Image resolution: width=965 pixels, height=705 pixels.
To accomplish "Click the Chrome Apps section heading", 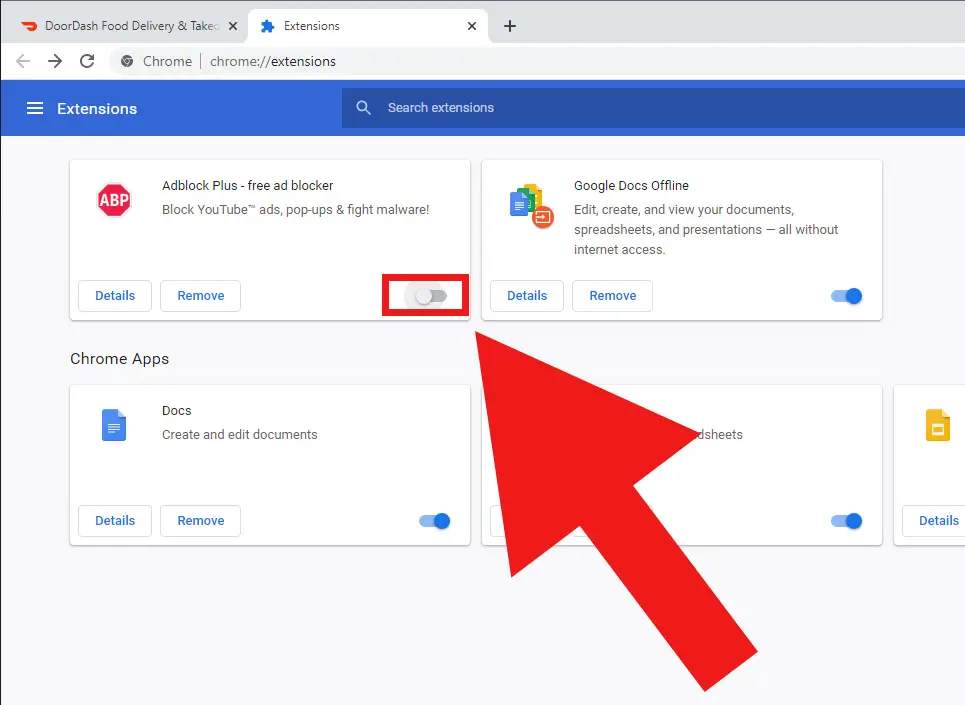I will [x=119, y=359].
